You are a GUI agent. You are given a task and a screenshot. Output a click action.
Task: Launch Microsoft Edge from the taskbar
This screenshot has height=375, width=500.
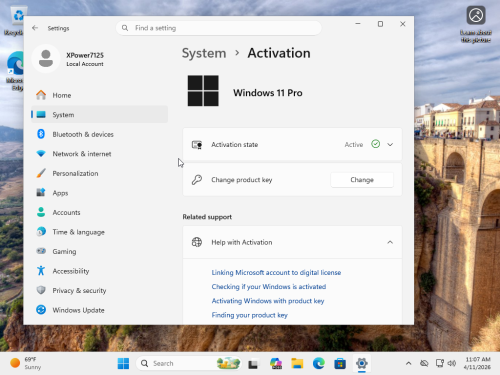[319, 363]
